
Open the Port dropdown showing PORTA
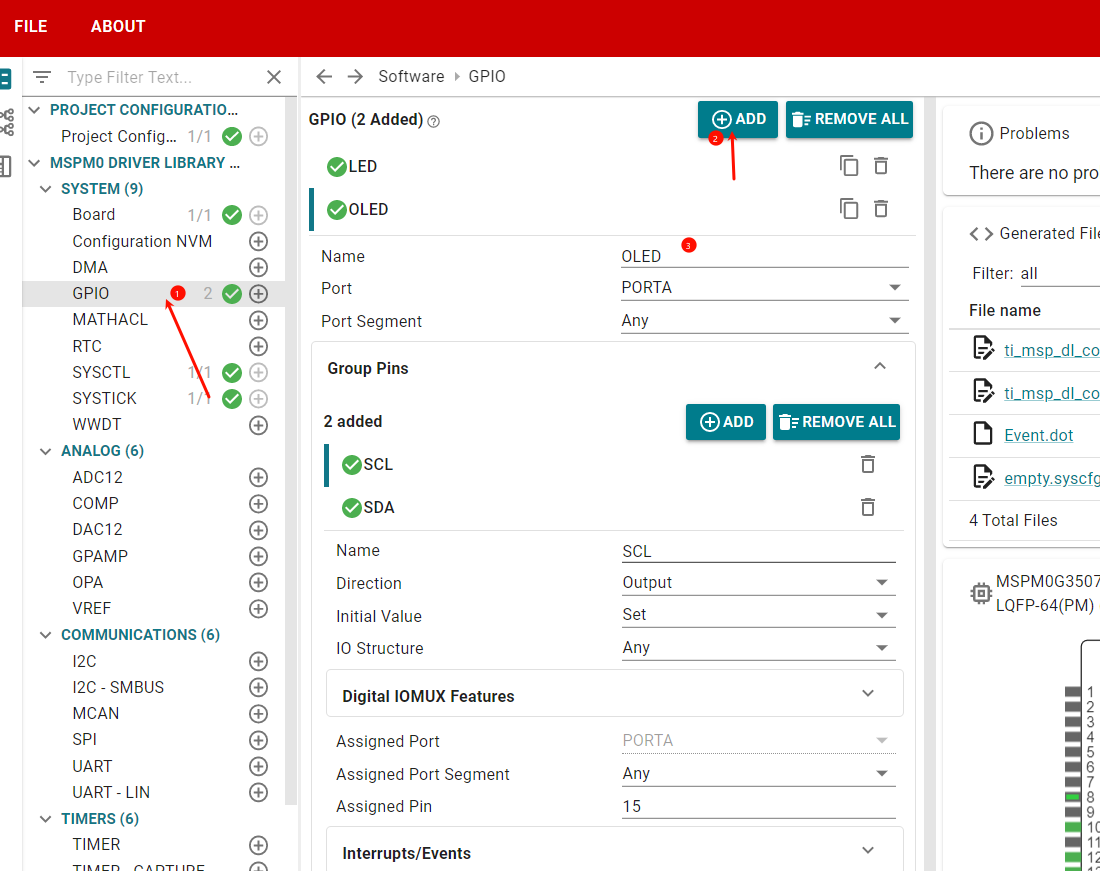coord(765,288)
